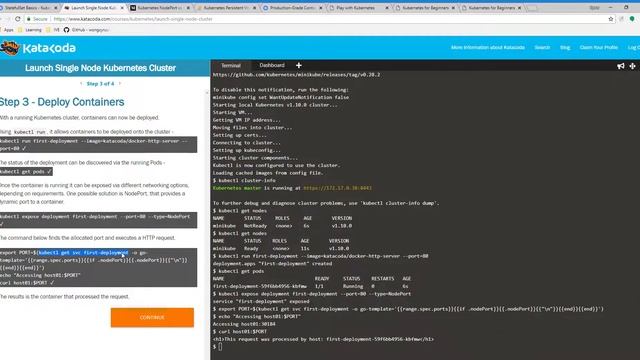Click the 'Step 3 of 4' indicator
Image resolution: width=640 pixels, height=360 pixels.
(100, 84)
